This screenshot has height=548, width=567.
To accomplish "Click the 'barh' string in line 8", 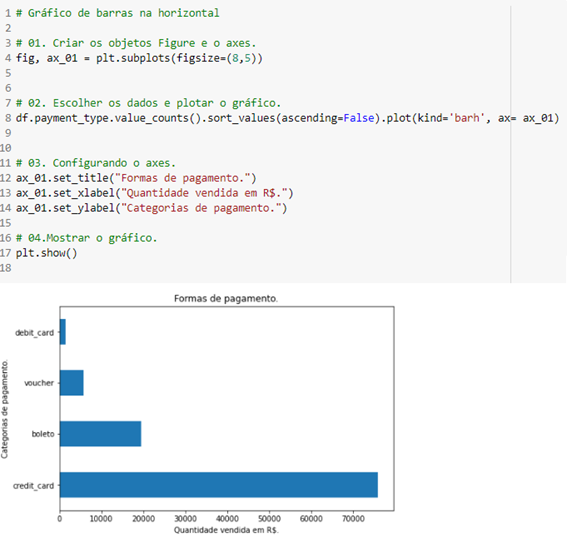I will (x=467, y=118).
